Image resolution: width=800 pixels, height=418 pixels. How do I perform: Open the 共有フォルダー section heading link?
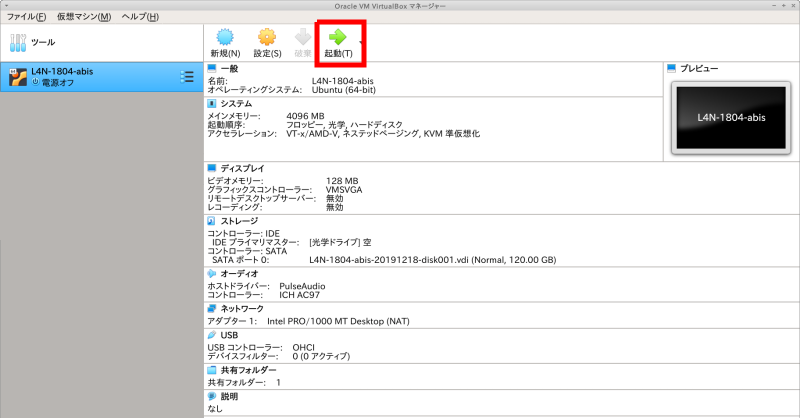[x=248, y=370]
